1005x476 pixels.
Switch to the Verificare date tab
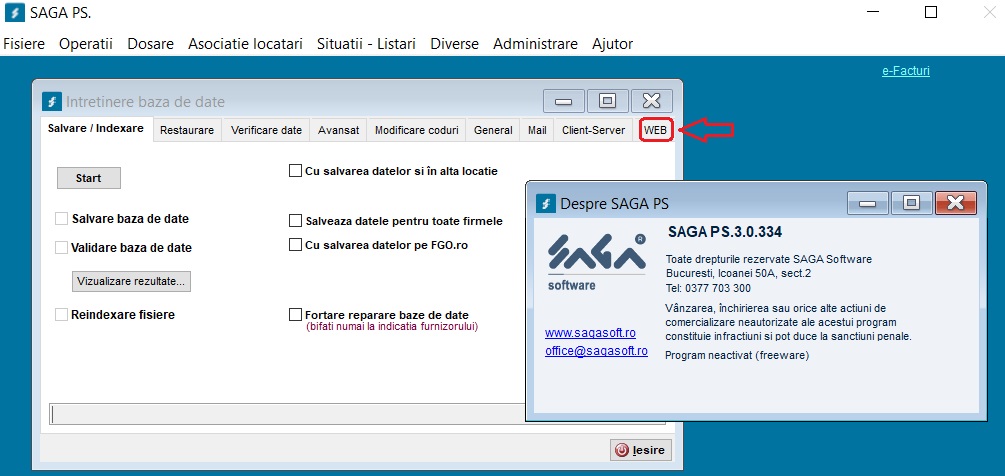coord(266,130)
